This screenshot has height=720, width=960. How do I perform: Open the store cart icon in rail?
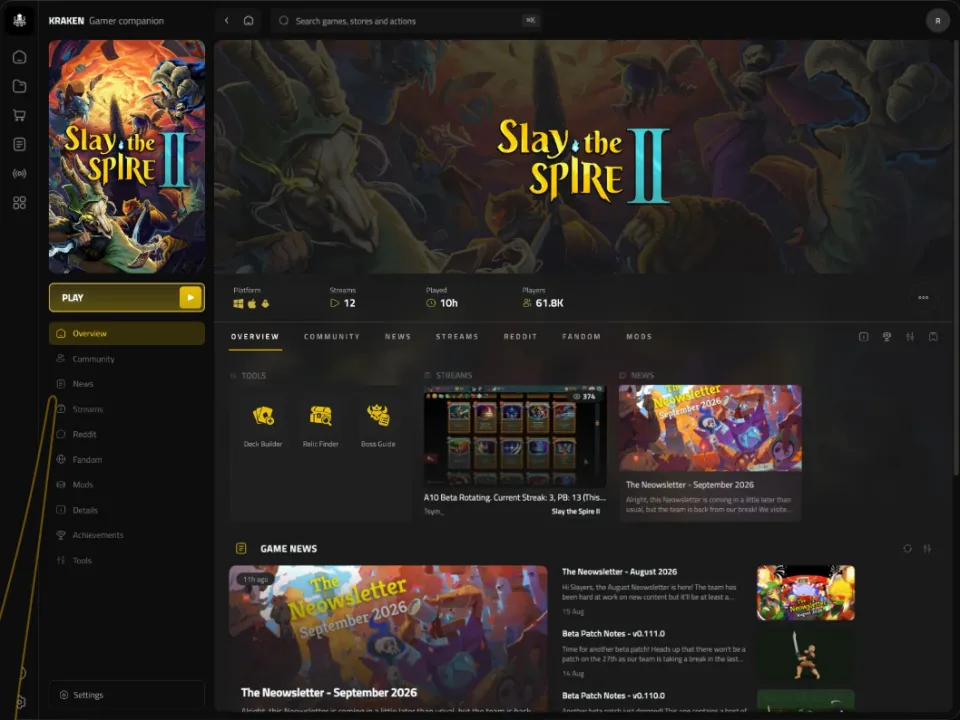tap(20, 115)
